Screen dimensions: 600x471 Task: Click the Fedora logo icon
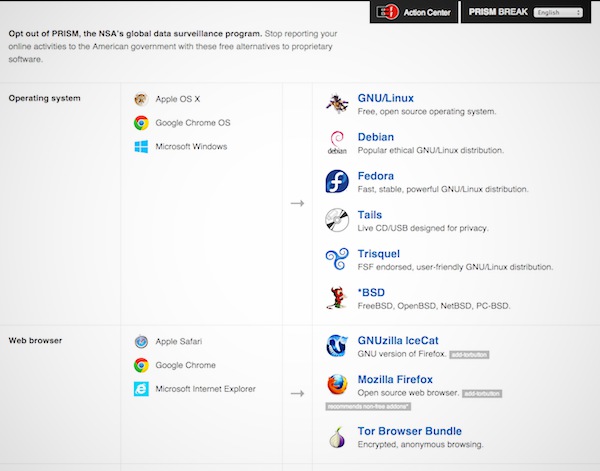(337, 181)
